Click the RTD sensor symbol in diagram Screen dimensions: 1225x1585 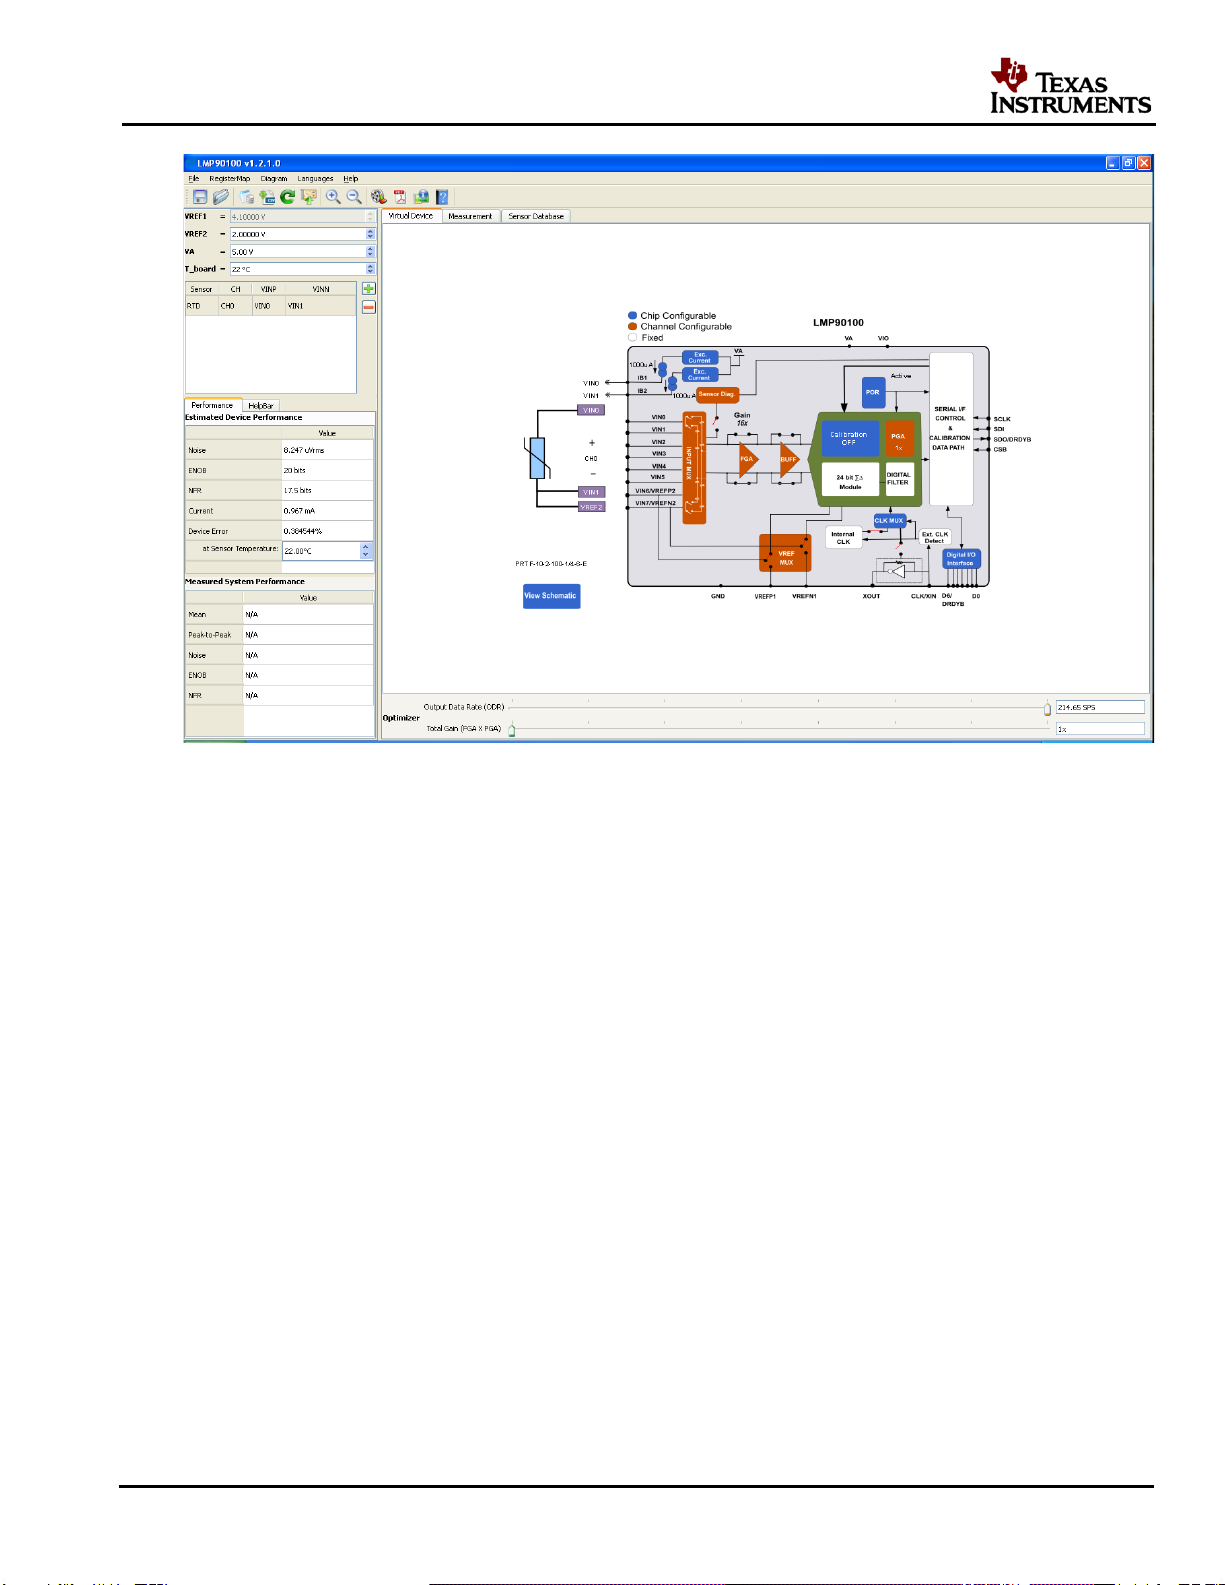(538, 458)
